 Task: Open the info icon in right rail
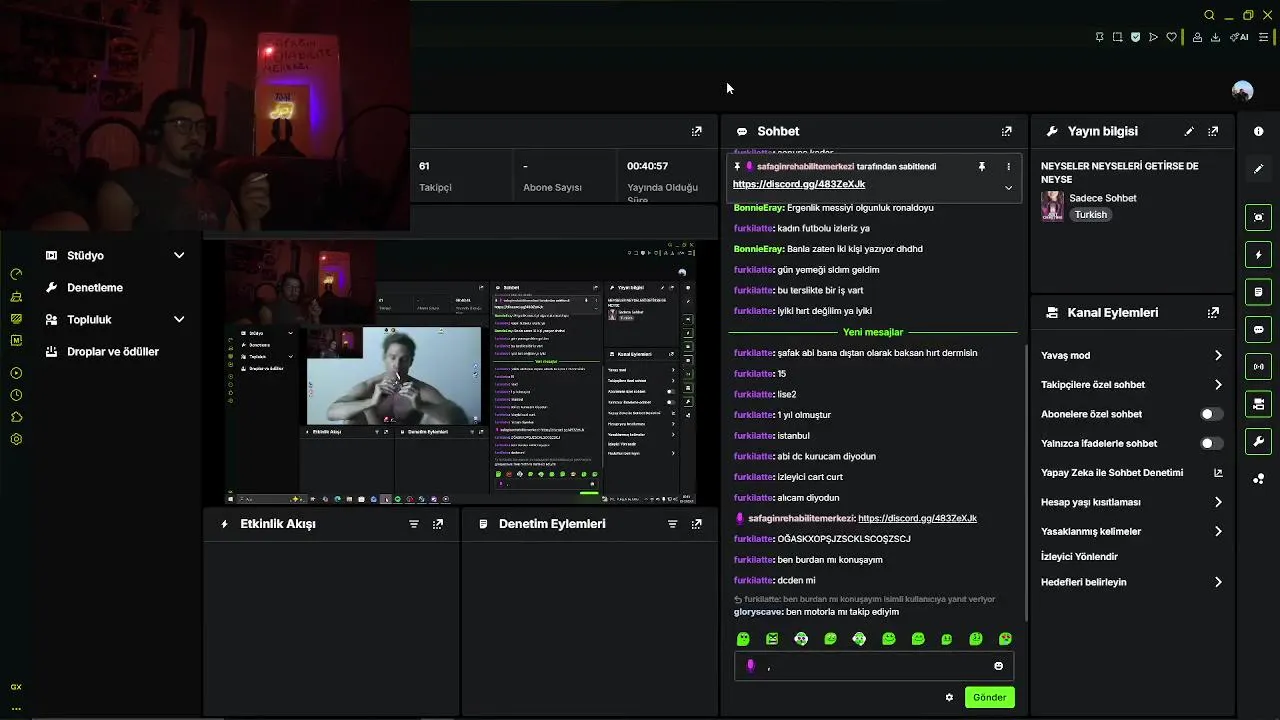(1258, 131)
